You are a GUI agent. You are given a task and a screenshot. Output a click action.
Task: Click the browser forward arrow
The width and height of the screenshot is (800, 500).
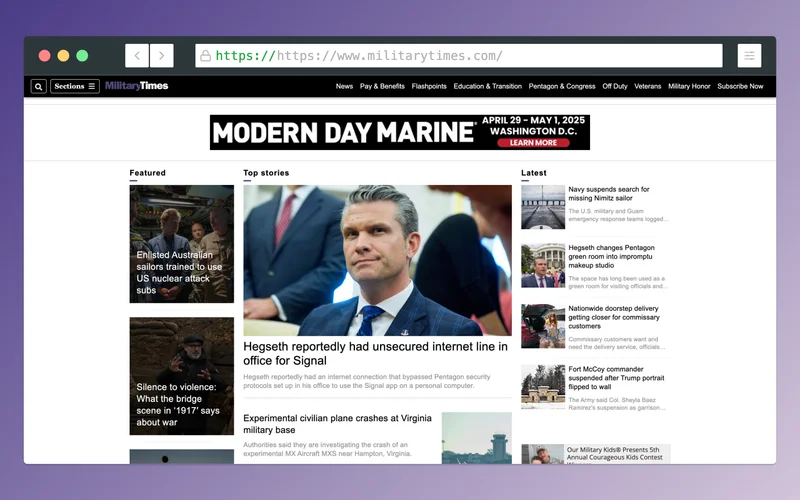(x=161, y=56)
